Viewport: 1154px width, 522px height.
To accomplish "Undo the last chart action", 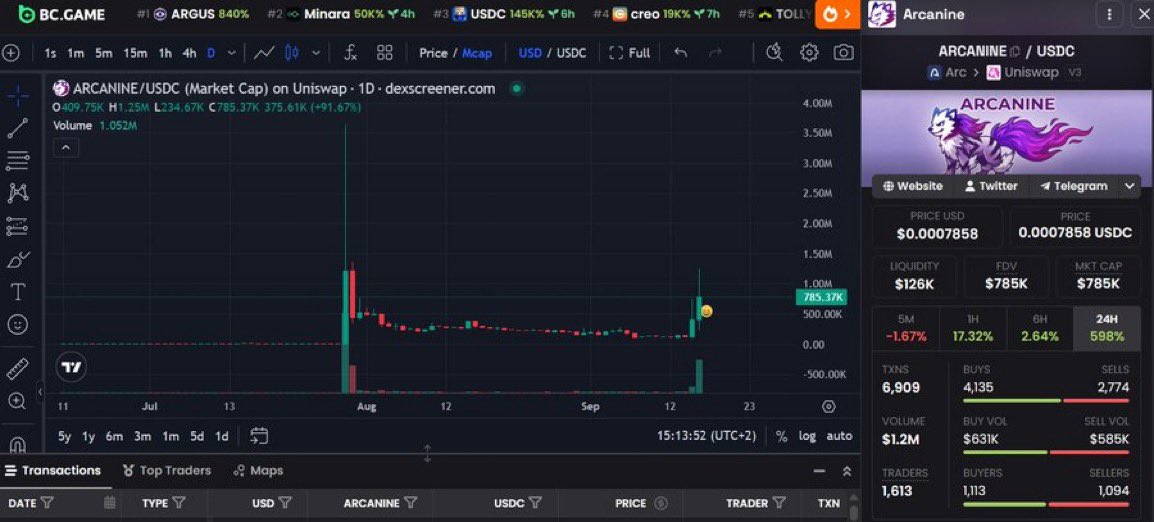I will click(681, 53).
